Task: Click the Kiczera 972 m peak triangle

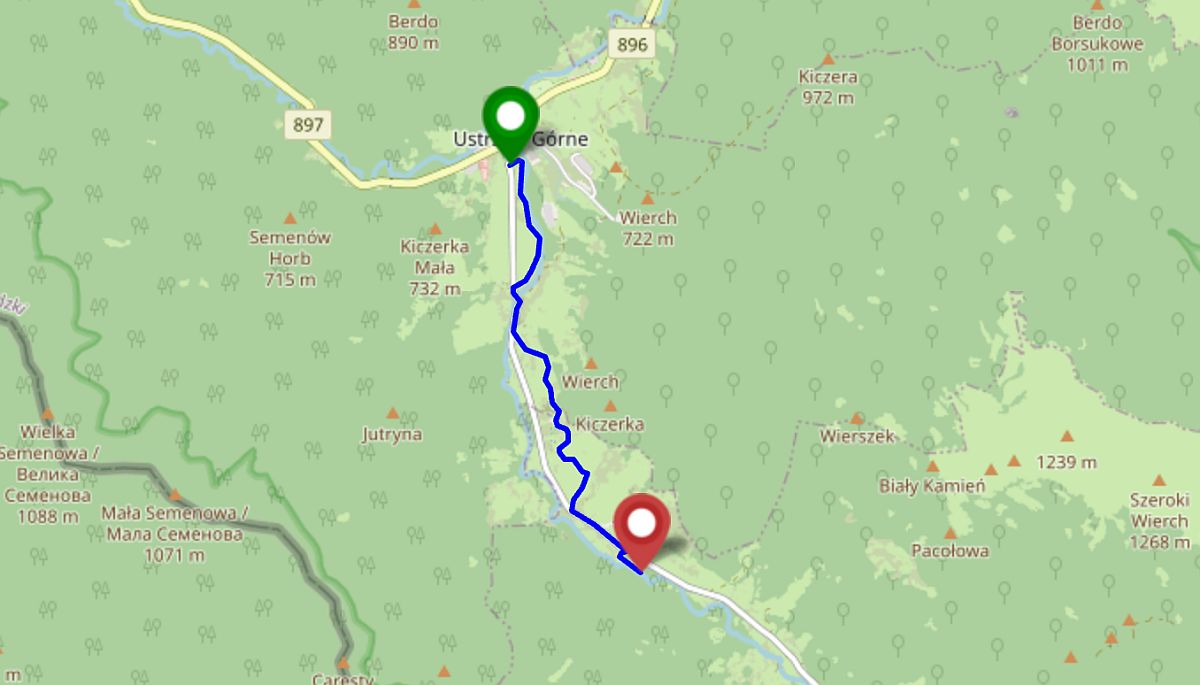Action: 828,59
